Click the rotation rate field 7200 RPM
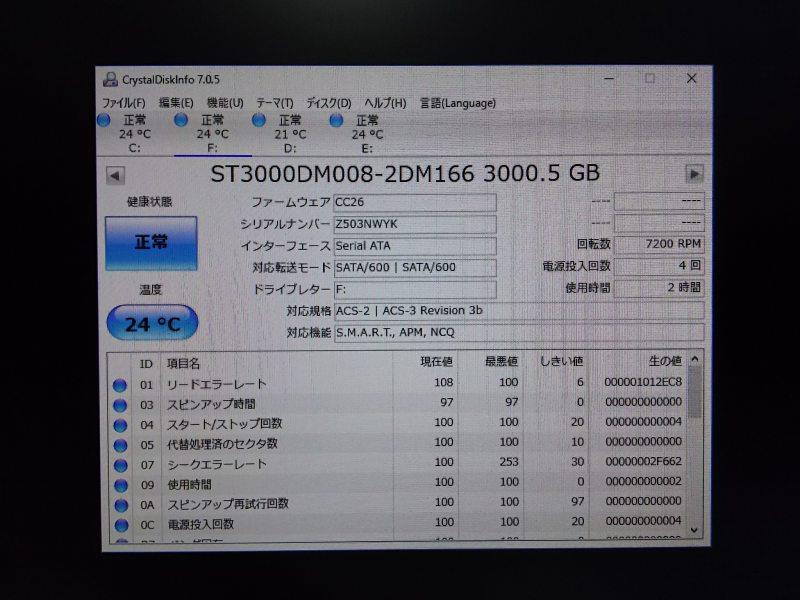This screenshot has width=800, height=600. (x=659, y=244)
